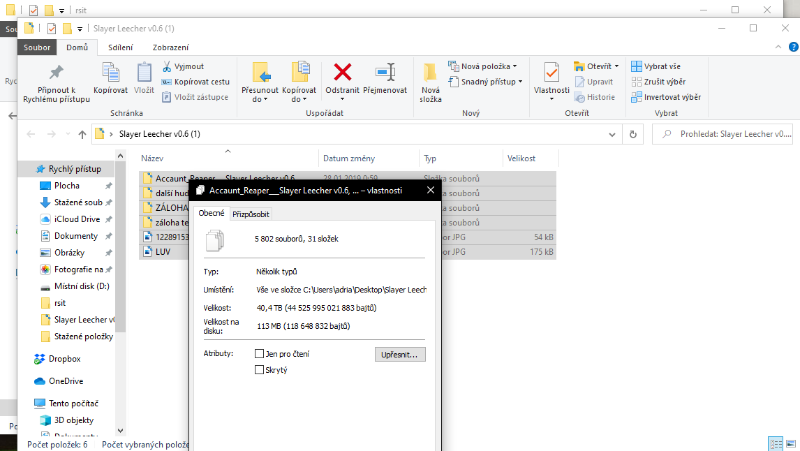
Task: Open iCloud Drive in navigation pane
Action: click(71, 219)
